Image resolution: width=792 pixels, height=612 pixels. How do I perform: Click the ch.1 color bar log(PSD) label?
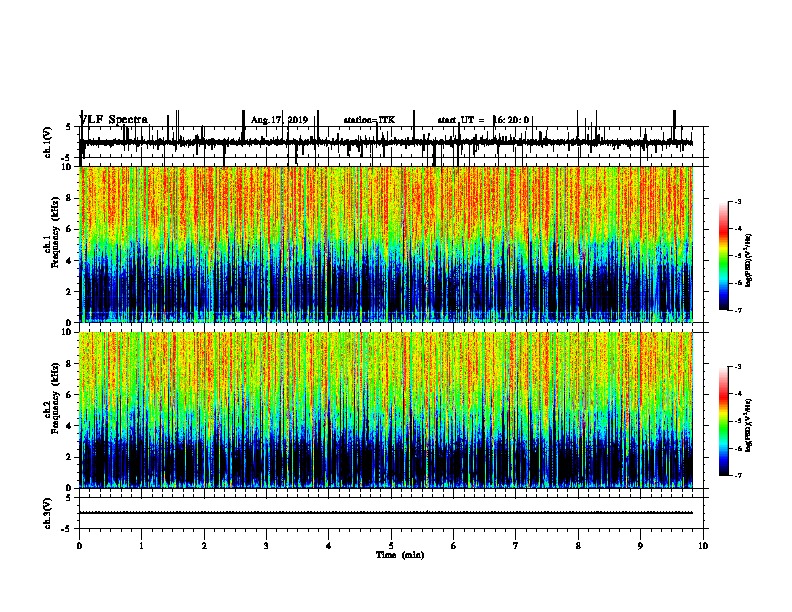(x=749, y=261)
